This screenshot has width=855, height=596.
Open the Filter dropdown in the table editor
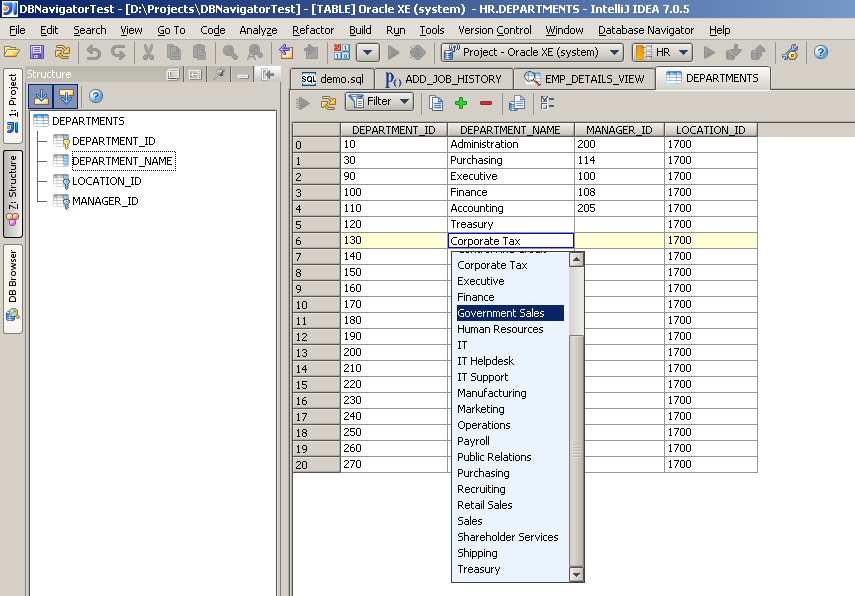379,102
